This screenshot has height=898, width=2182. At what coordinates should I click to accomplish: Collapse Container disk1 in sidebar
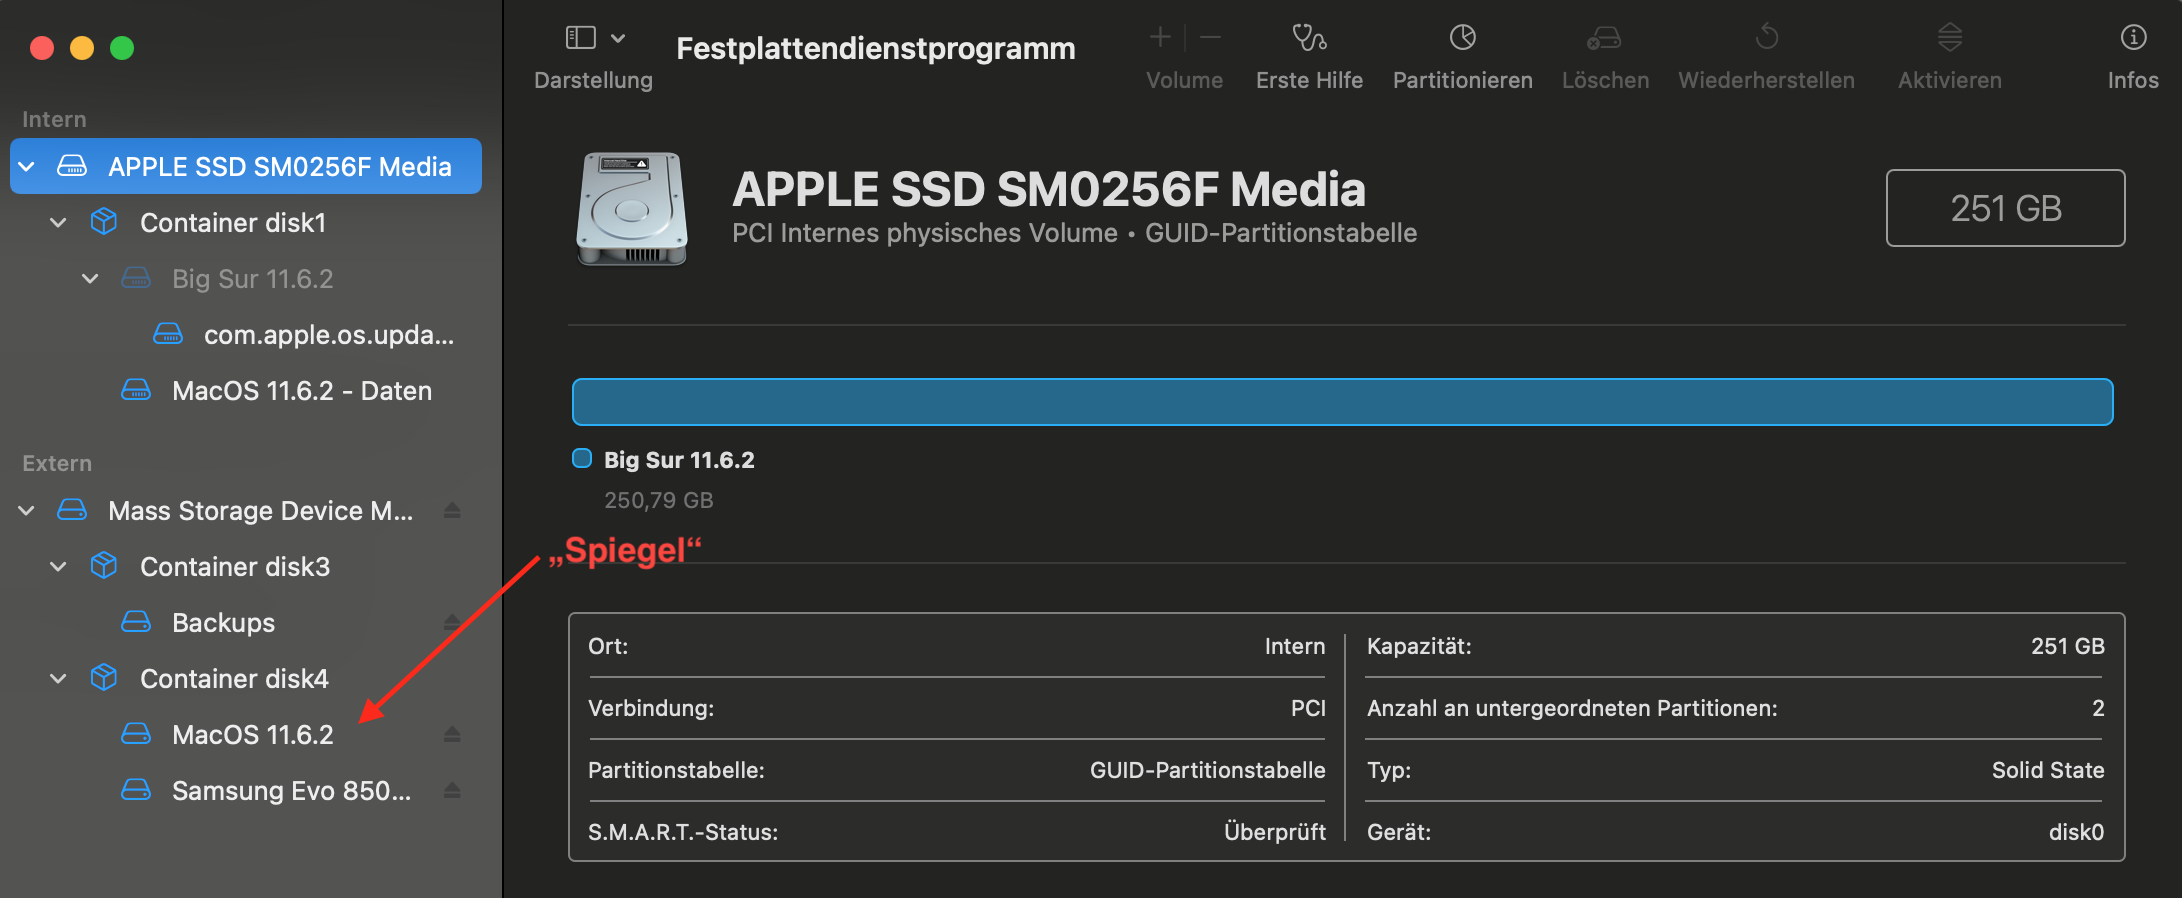(x=59, y=223)
